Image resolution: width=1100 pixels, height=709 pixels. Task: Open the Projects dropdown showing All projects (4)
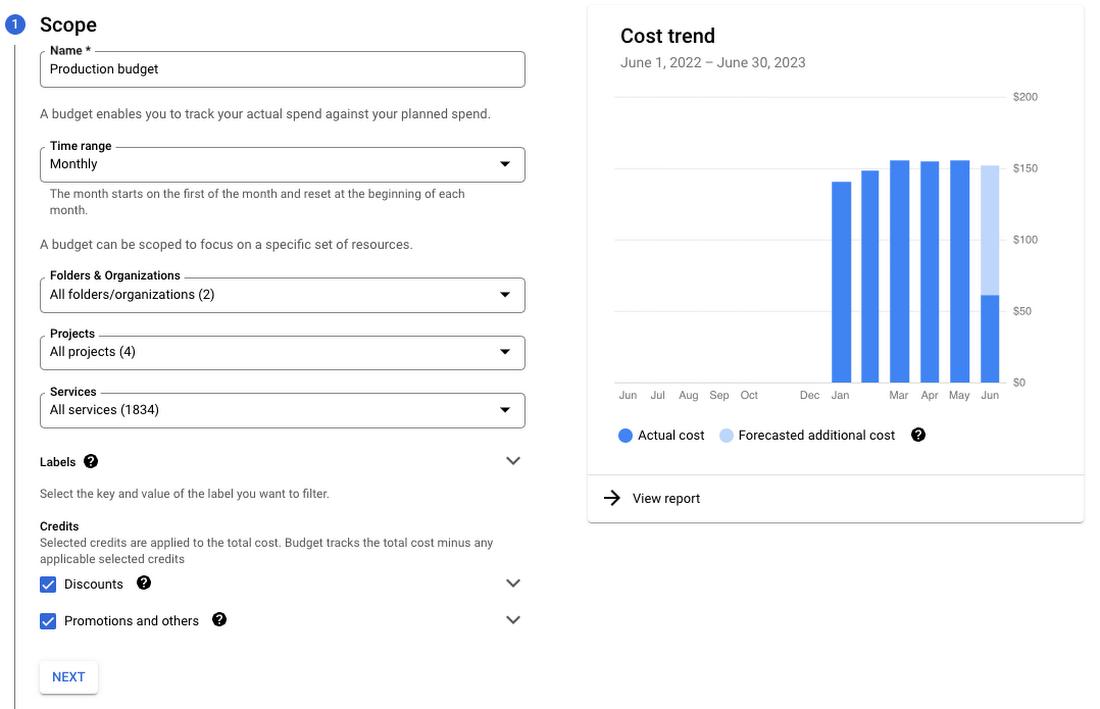(282, 353)
